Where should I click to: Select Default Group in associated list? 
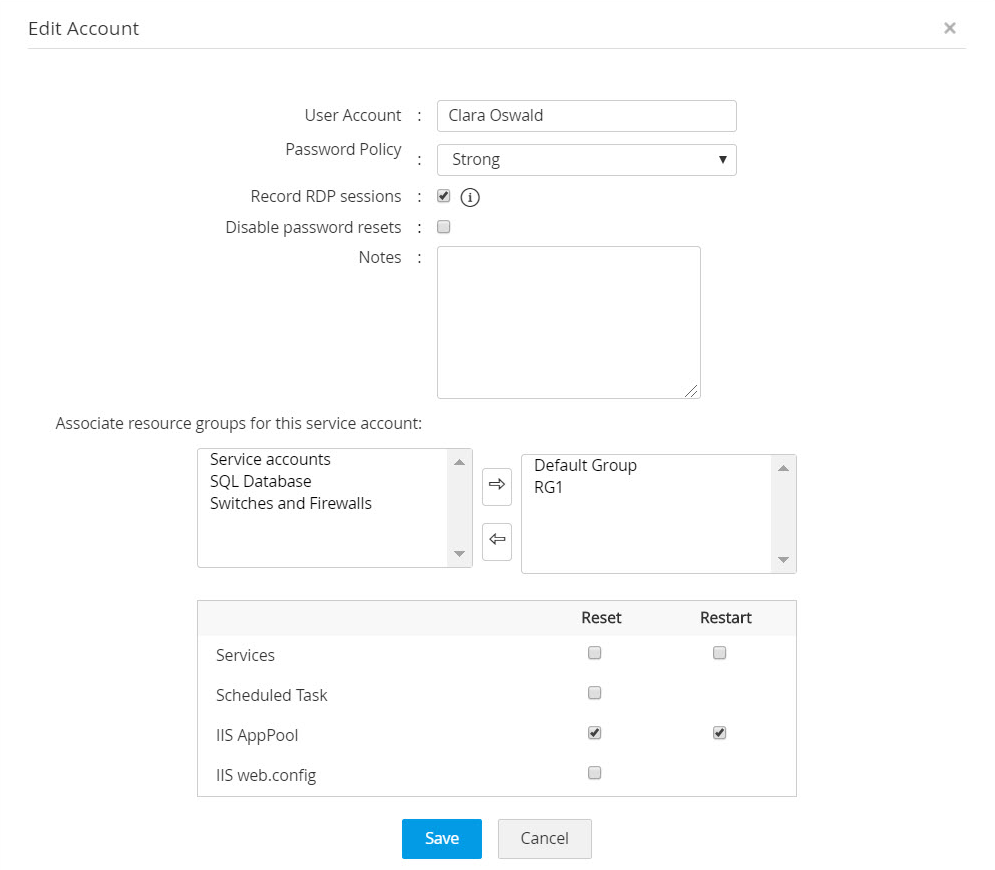tap(585, 466)
